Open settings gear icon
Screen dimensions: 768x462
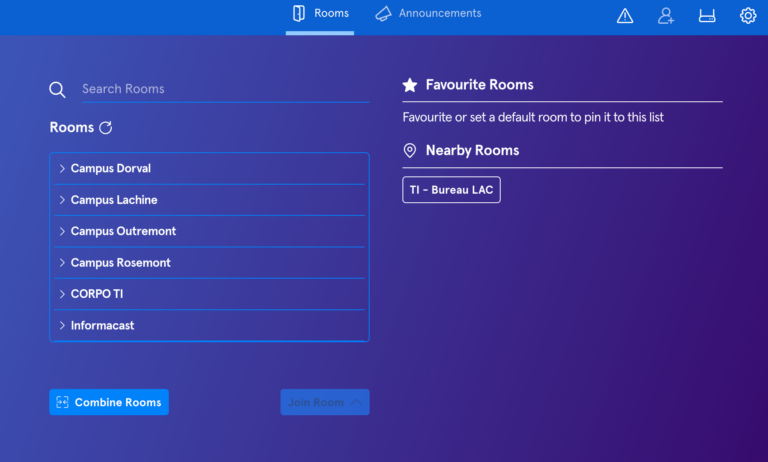coord(748,16)
